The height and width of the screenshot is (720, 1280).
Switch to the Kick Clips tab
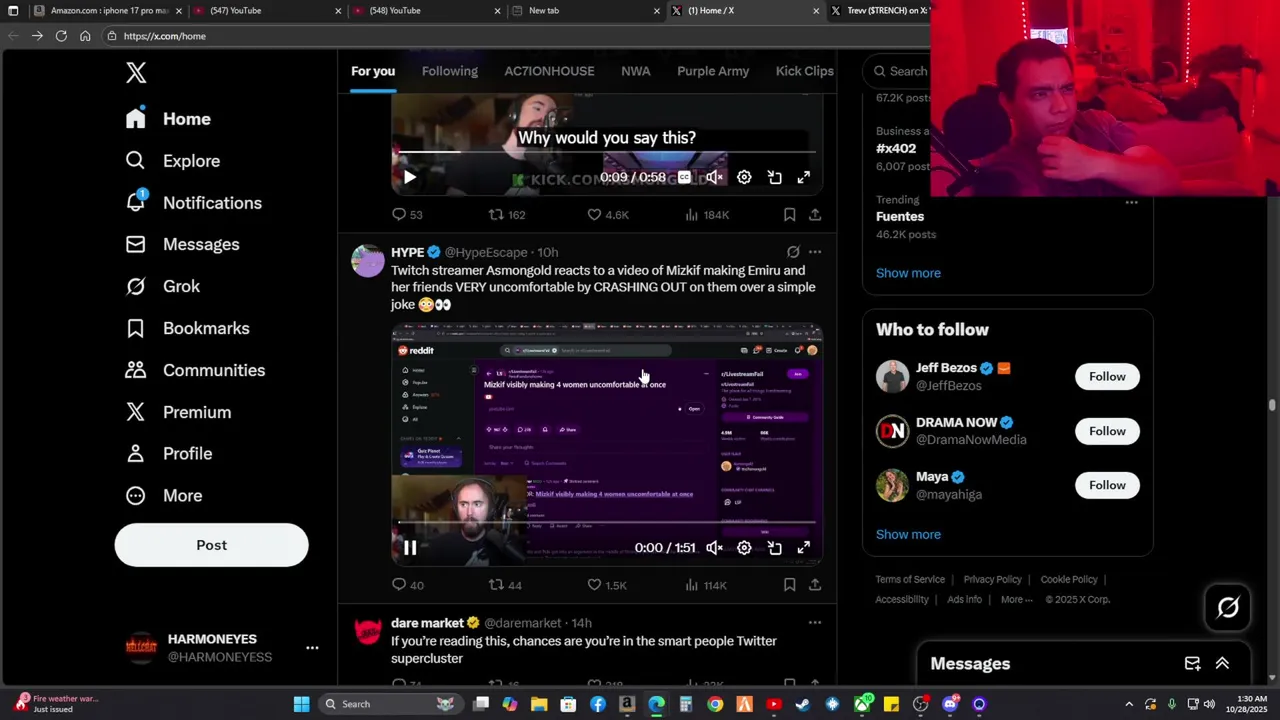click(804, 71)
